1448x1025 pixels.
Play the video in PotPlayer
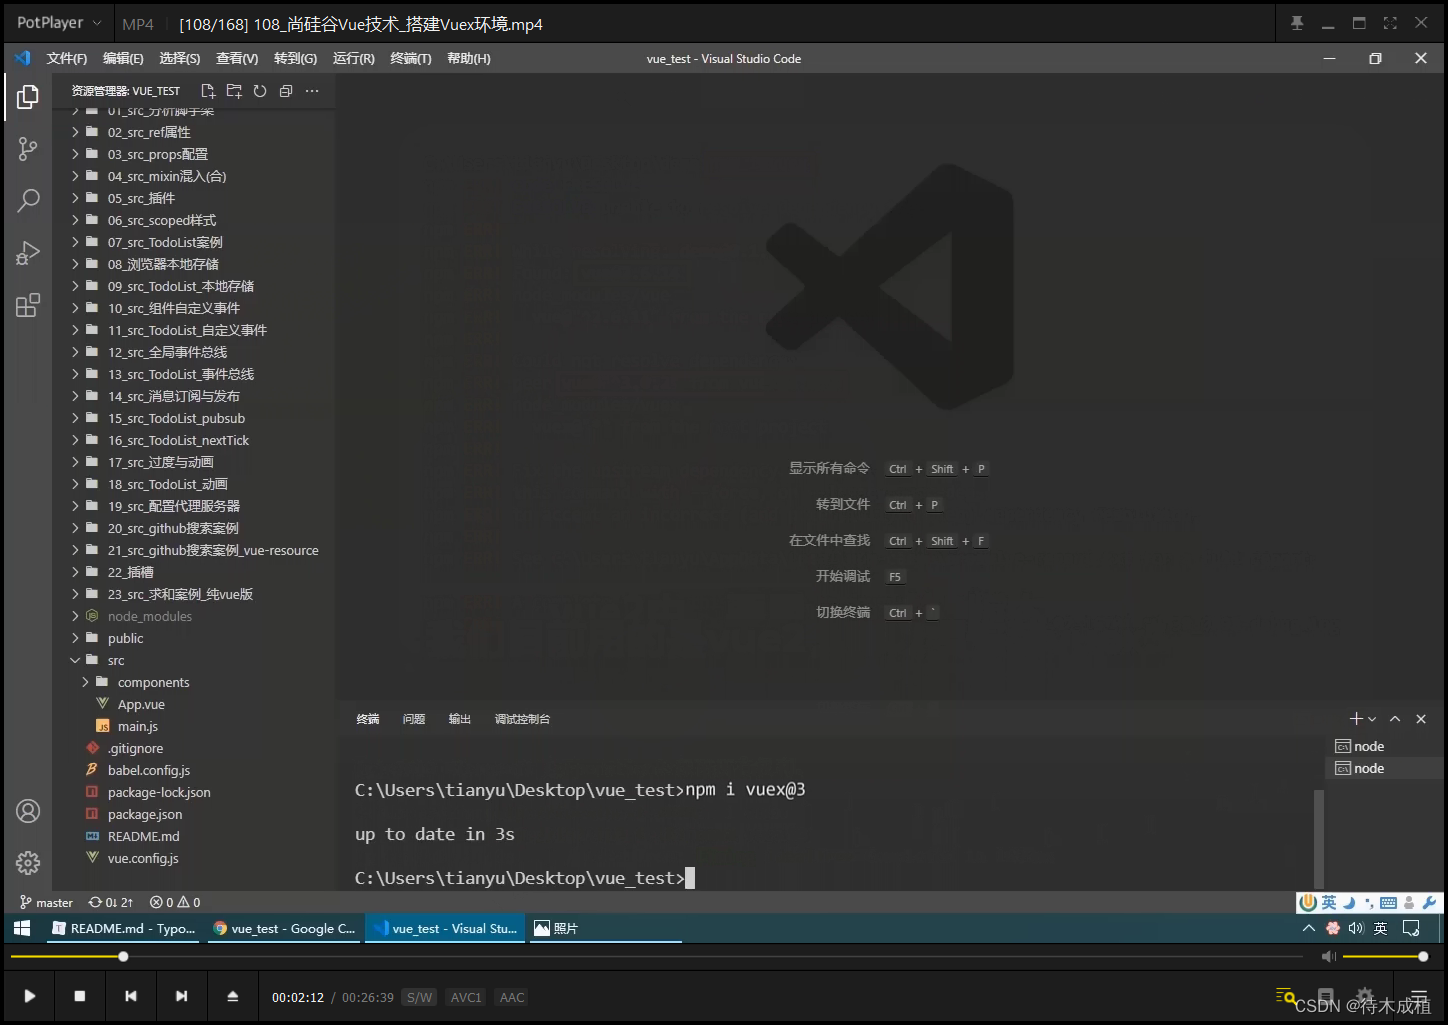[30, 996]
